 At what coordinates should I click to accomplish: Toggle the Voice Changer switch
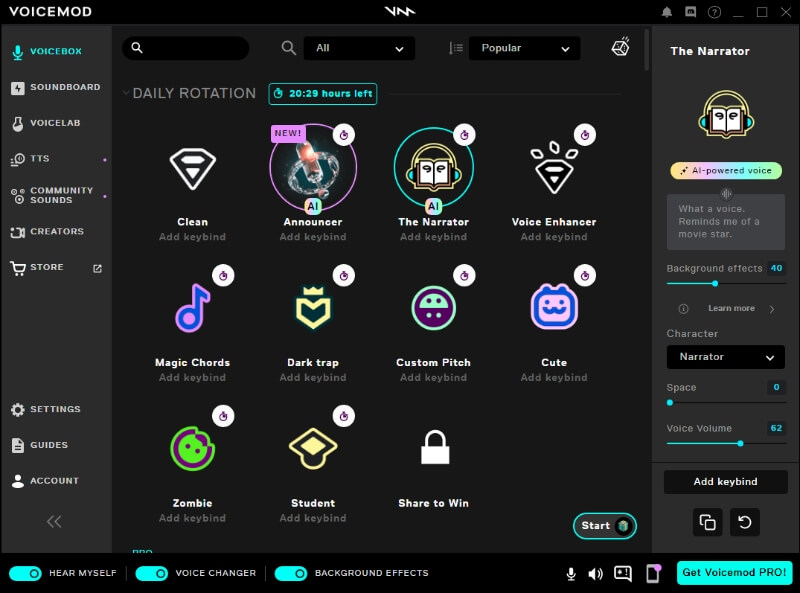[152, 574]
